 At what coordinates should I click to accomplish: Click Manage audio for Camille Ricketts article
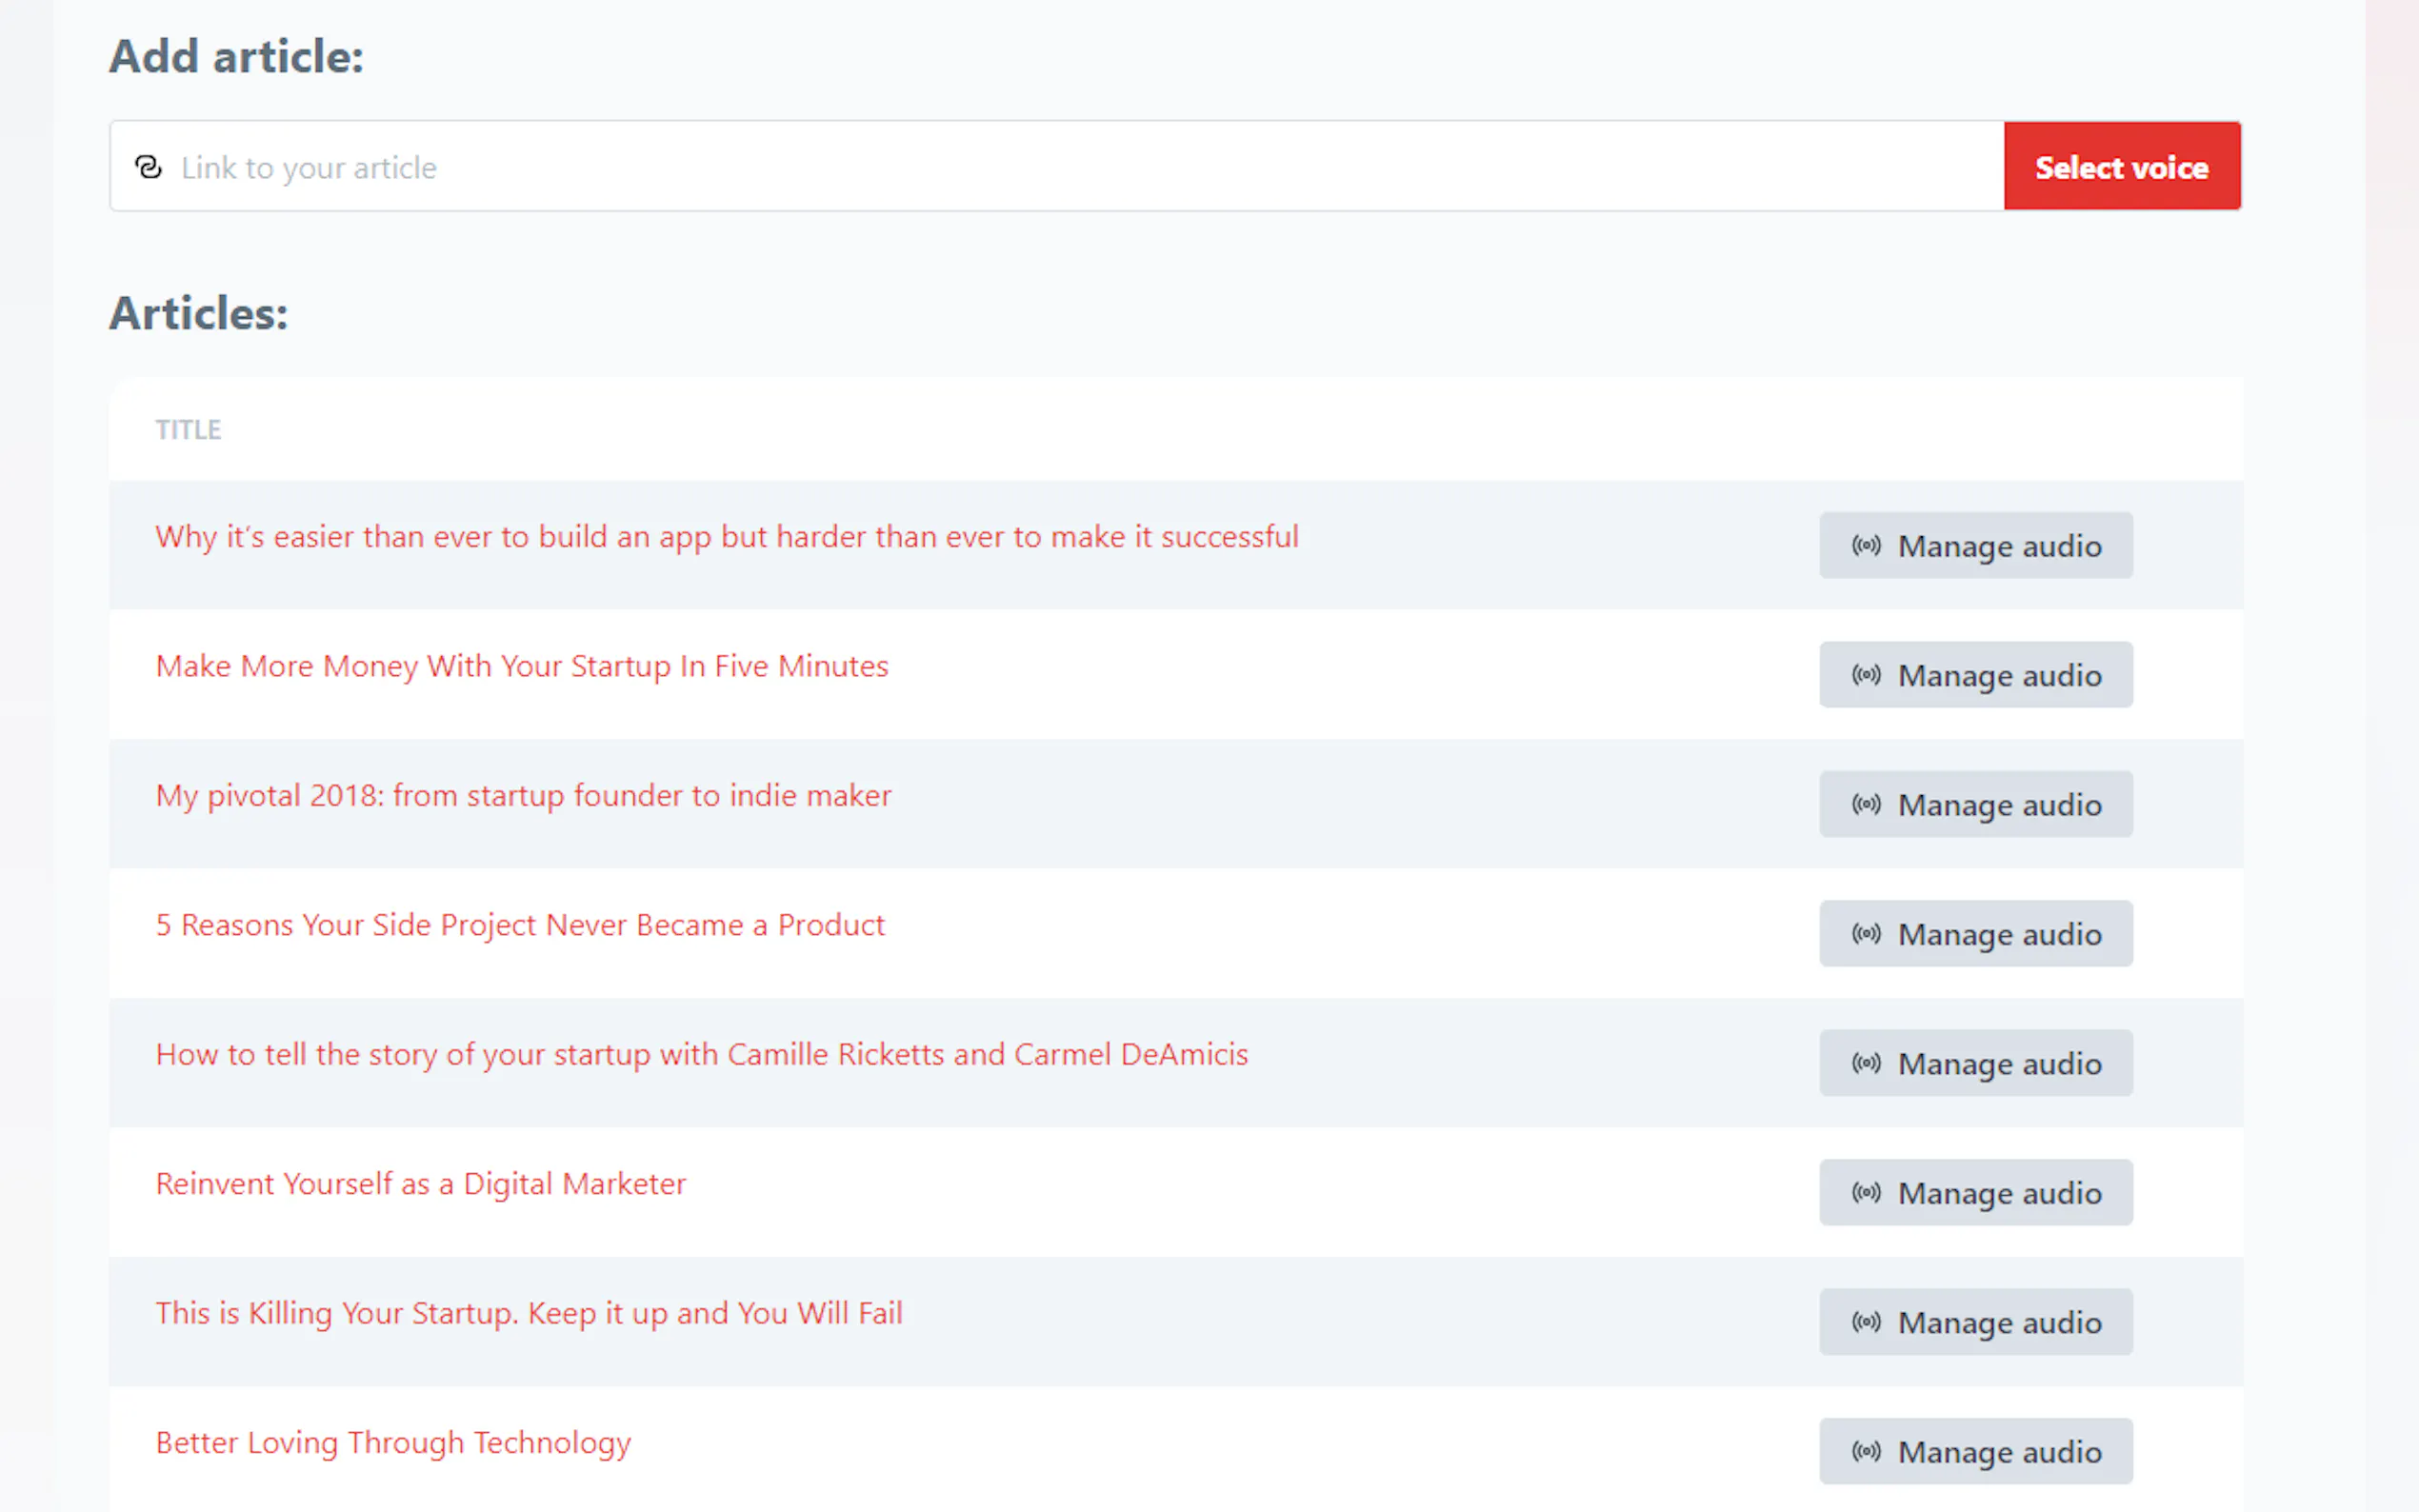(1975, 1063)
